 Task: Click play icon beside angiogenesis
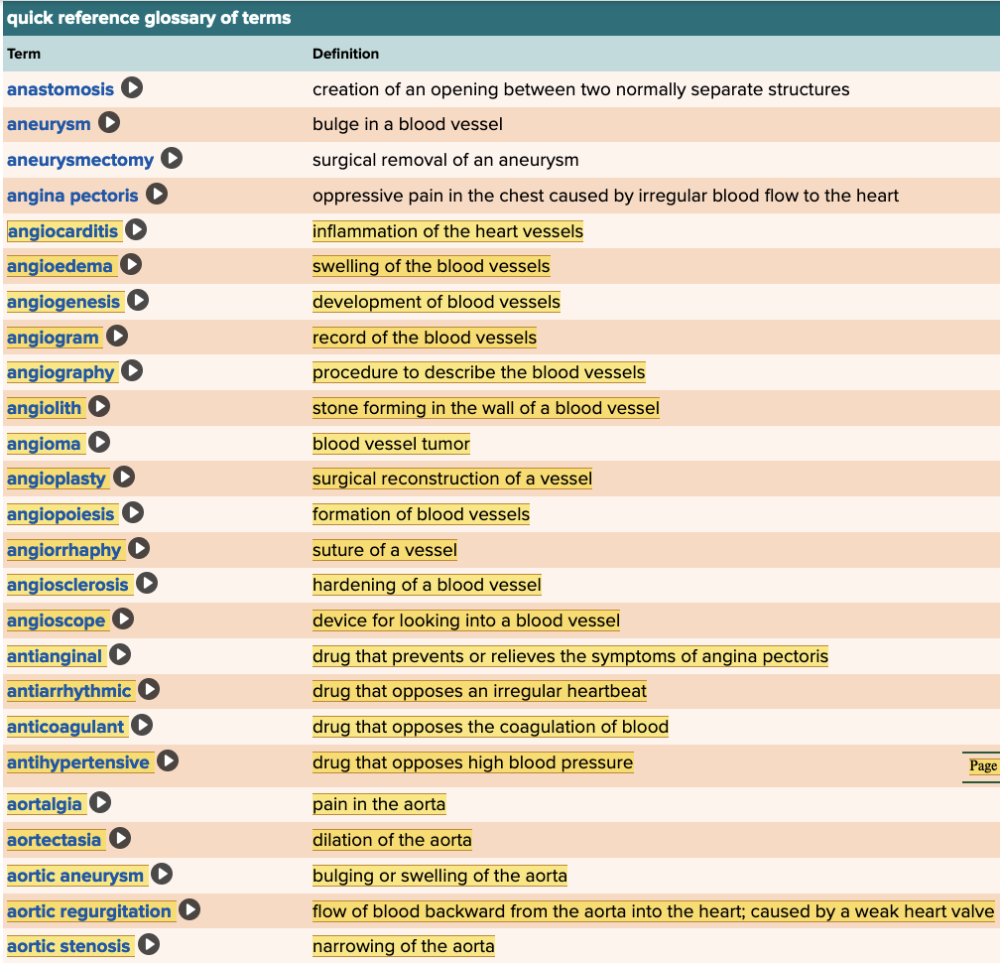coord(138,301)
